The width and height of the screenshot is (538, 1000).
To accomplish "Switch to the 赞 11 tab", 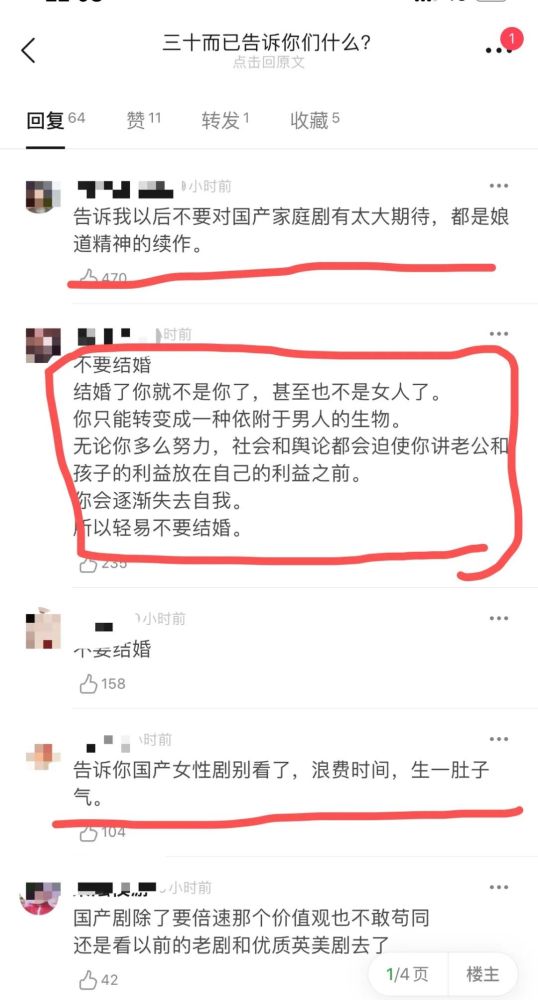I will tap(144, 119).
